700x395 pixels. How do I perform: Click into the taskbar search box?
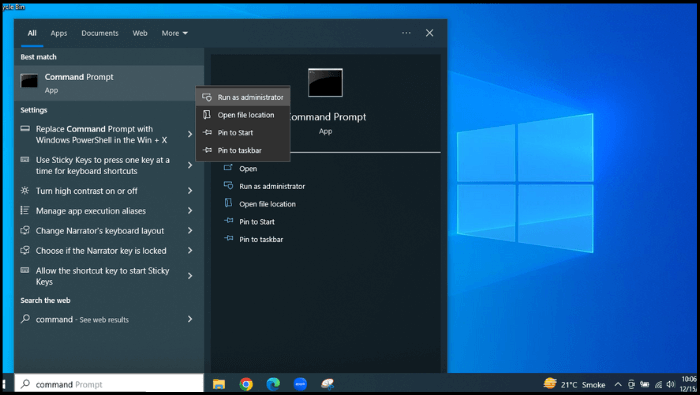click(x=109, y=384)
